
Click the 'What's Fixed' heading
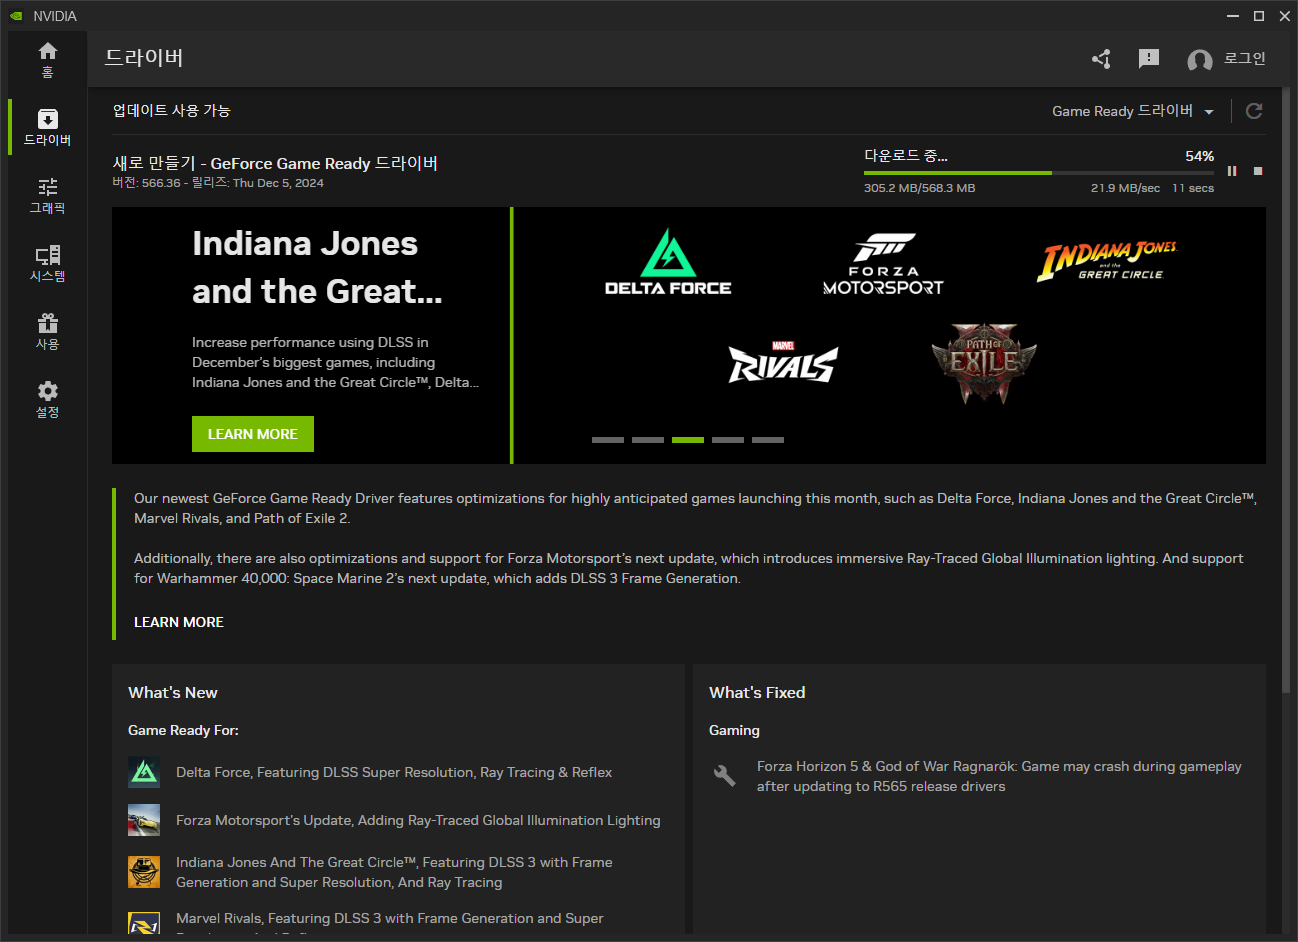(757, 692)
